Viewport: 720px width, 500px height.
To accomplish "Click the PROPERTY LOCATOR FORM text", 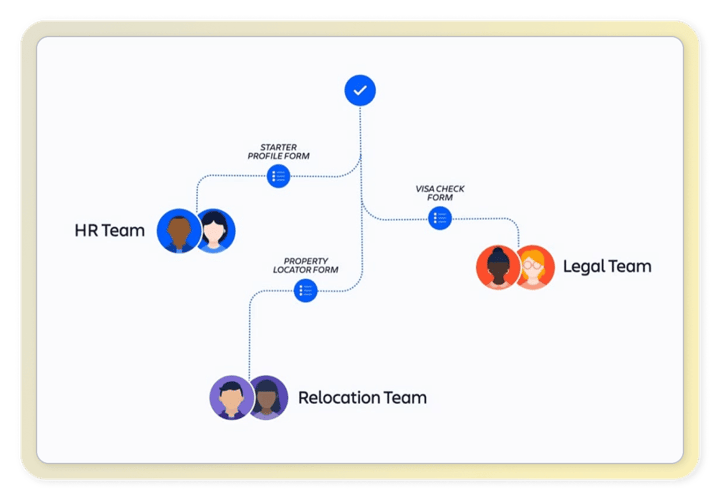I will point(305,265).
